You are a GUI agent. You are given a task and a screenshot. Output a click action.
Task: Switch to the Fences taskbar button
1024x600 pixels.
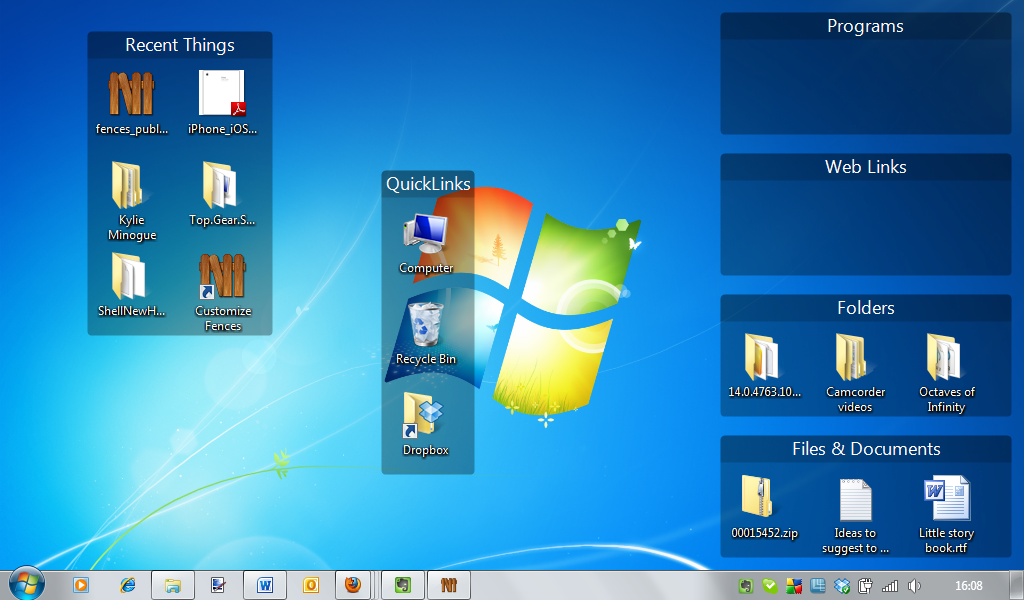click(x=449, y=585)
